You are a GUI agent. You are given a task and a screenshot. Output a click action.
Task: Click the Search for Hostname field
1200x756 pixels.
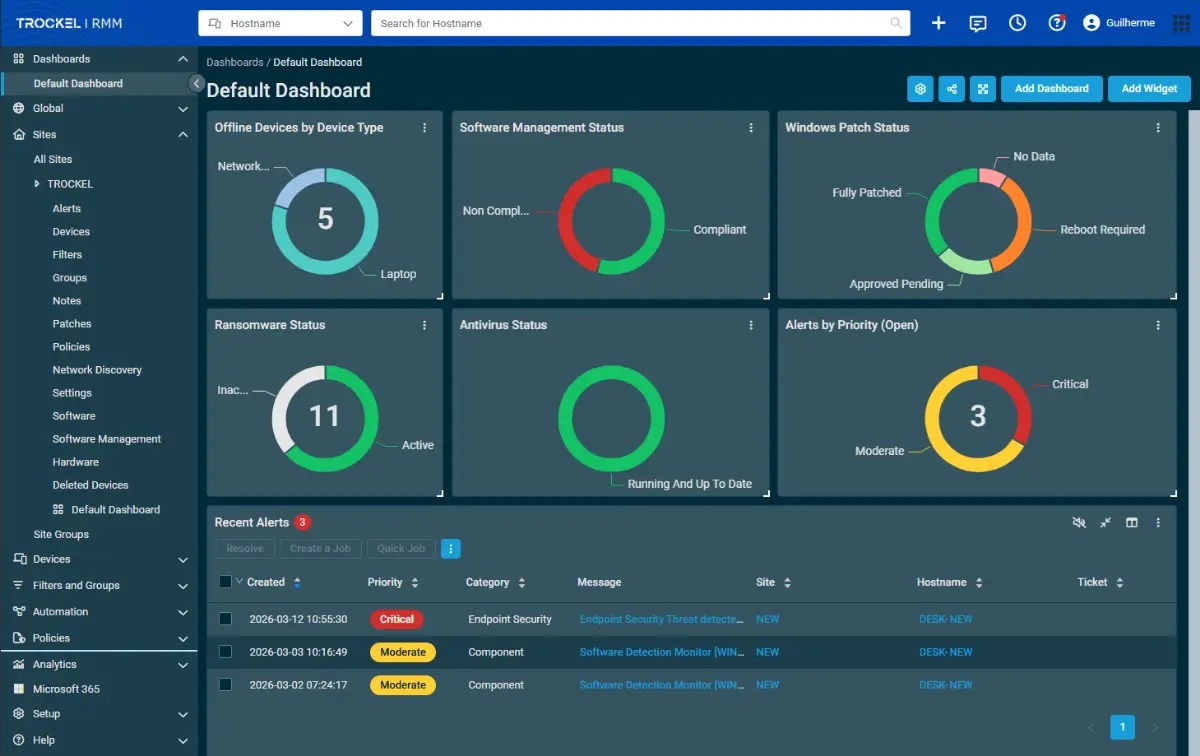pos(640,23)
